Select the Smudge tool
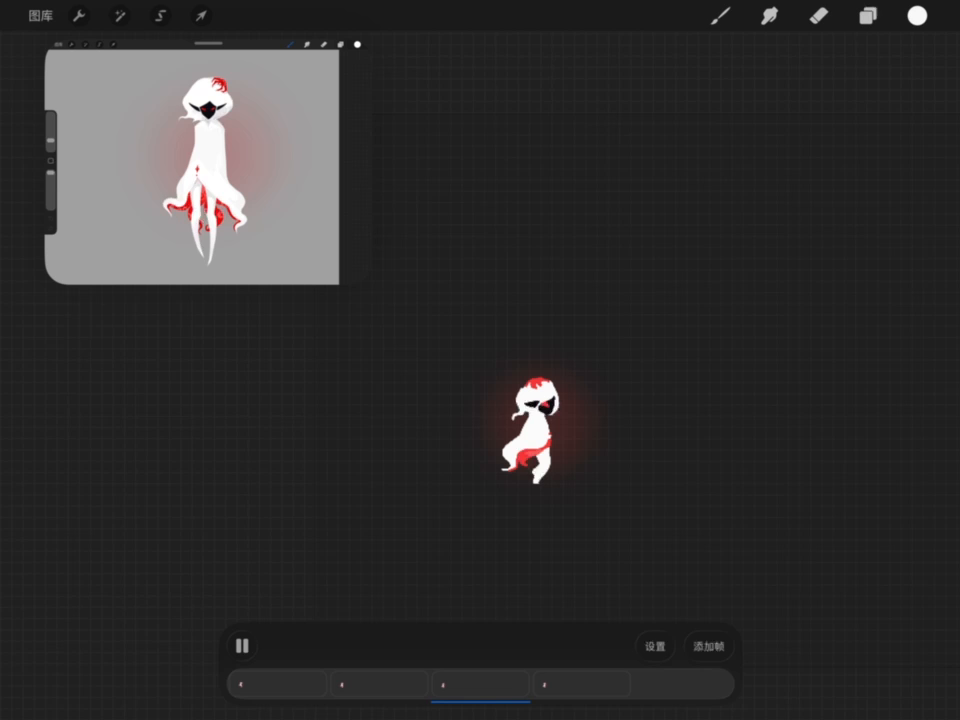This screenshot has height=720, width=960. (769, 16)
